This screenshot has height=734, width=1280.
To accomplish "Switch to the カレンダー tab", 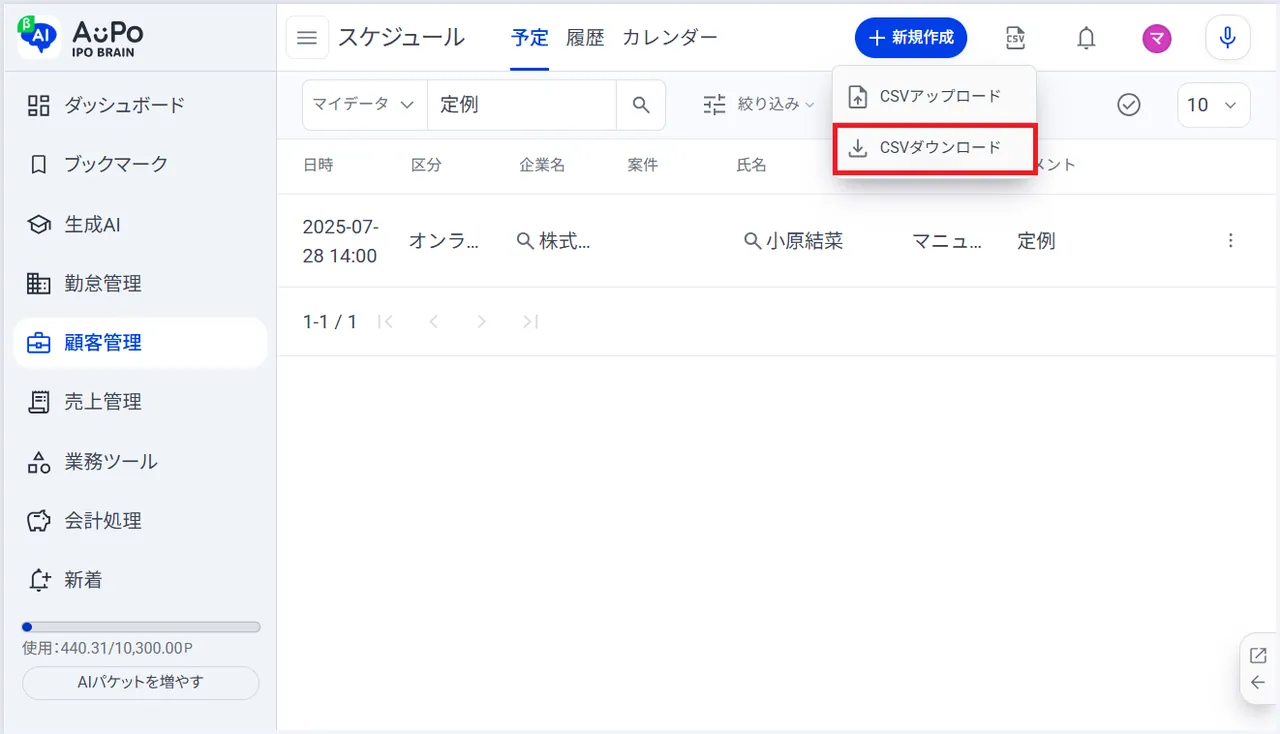I will [670, 38].
